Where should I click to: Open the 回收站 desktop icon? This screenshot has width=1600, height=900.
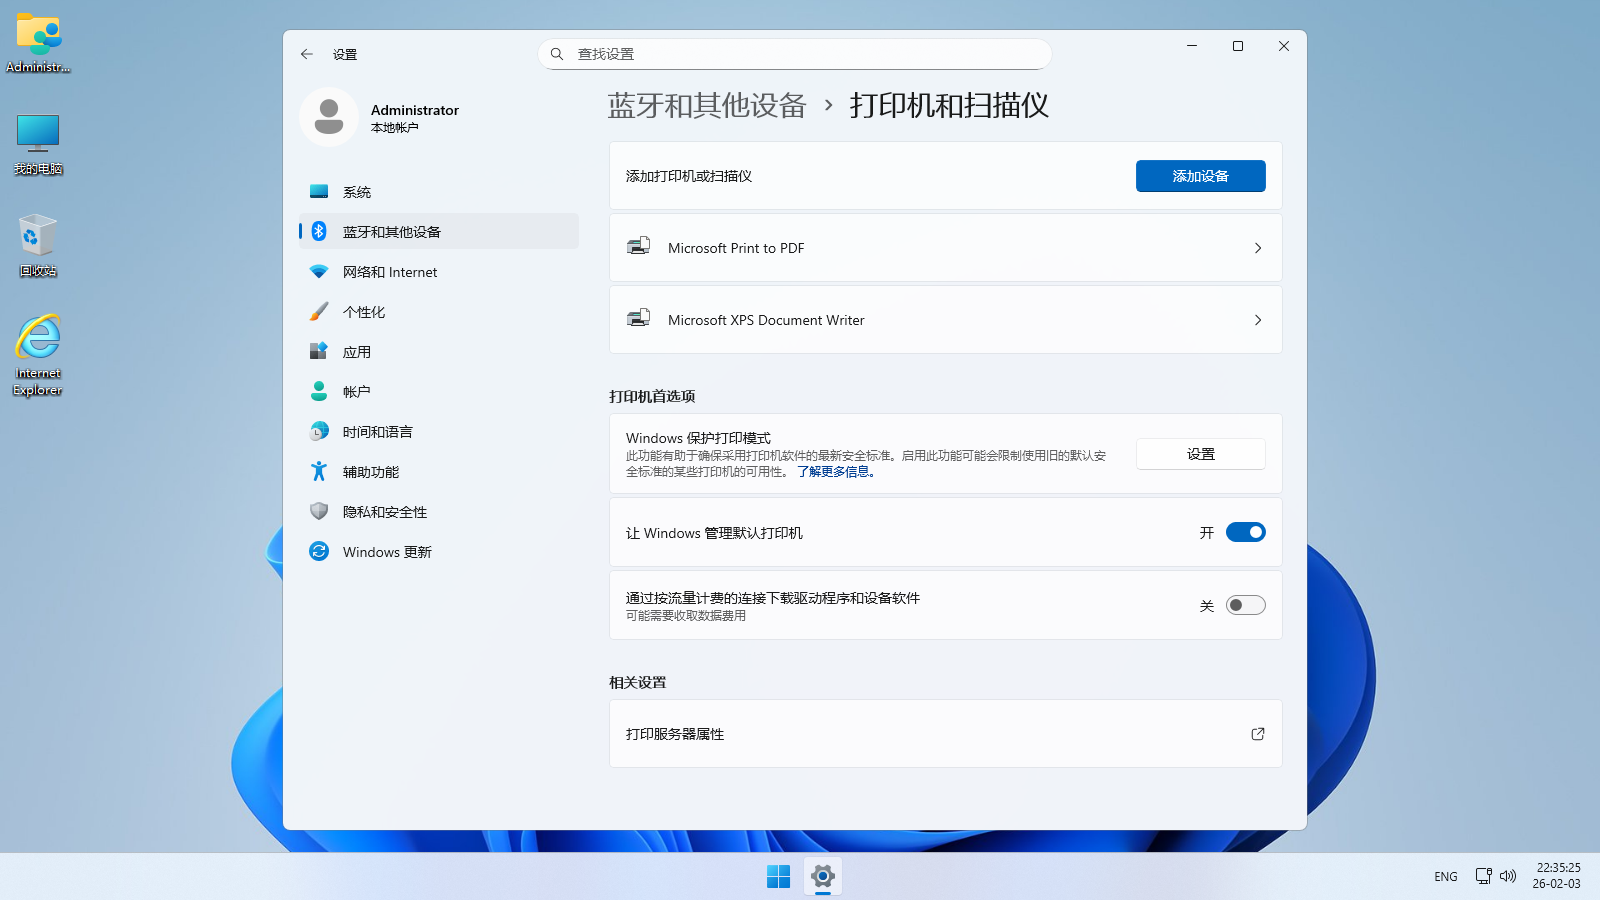pyautogui.click(x=38, y=245)
